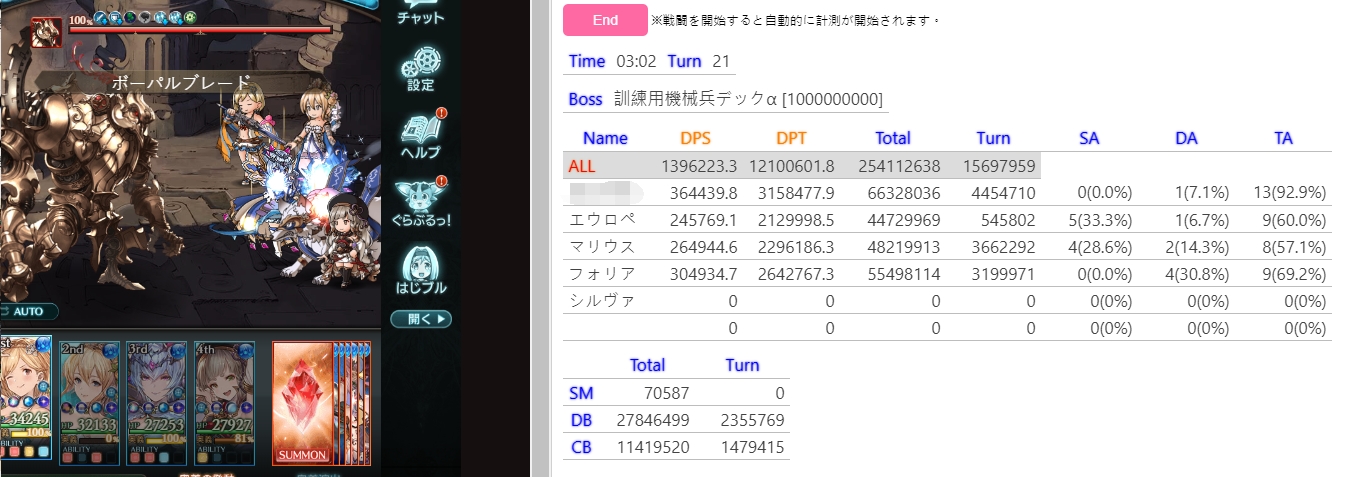The image size is (1345, 477).
Task: Select the マリウス row name
Action: [601, 246]
